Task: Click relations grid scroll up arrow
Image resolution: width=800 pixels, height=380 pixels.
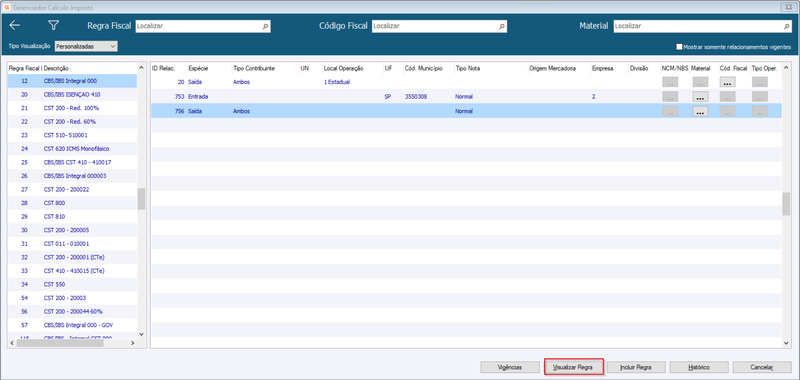Action: (x=786, y=68)
